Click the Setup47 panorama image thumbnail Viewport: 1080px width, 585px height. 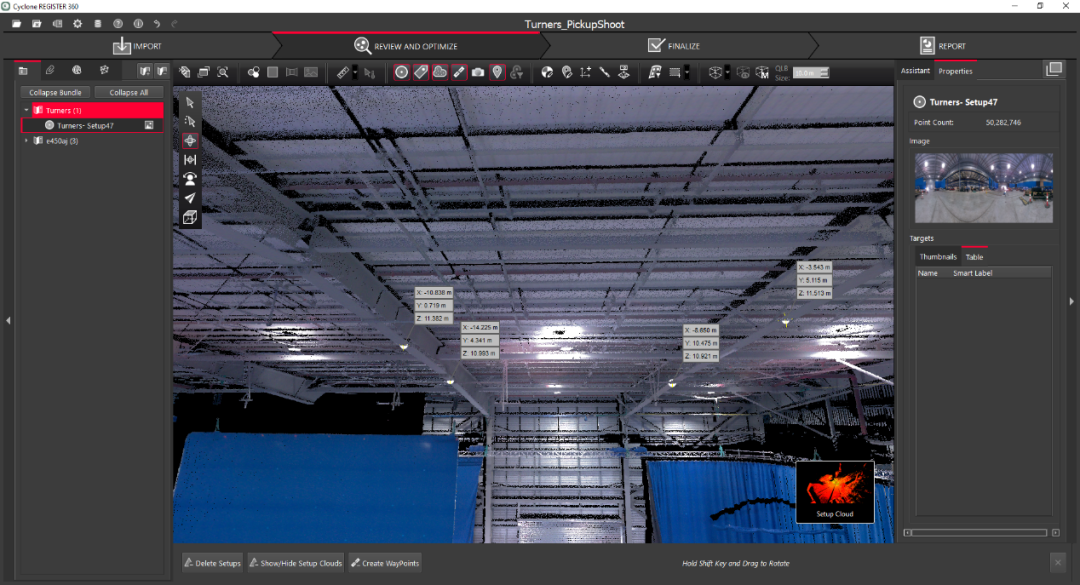click(983, 187)
